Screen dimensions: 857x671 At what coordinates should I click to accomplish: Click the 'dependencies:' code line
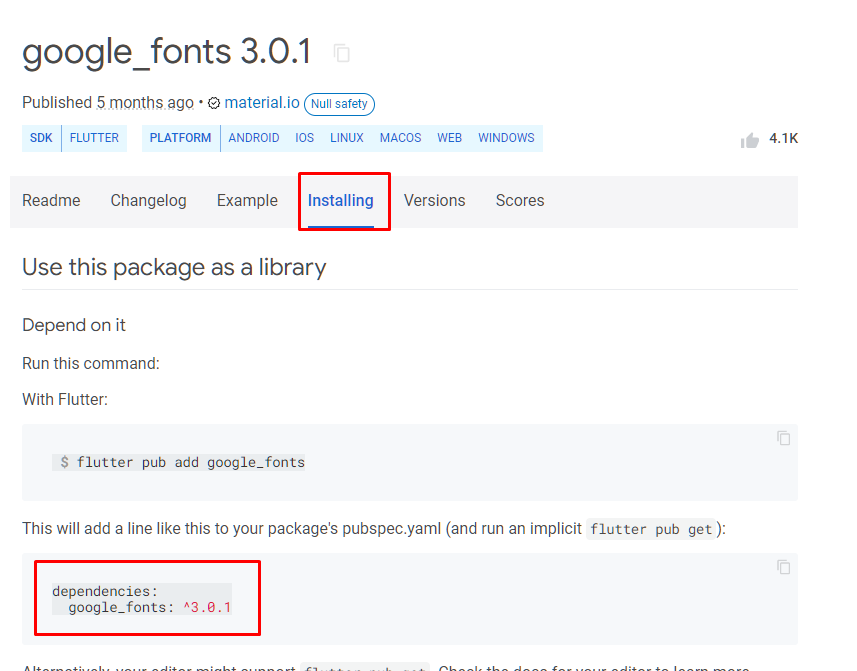coord(104,591)
